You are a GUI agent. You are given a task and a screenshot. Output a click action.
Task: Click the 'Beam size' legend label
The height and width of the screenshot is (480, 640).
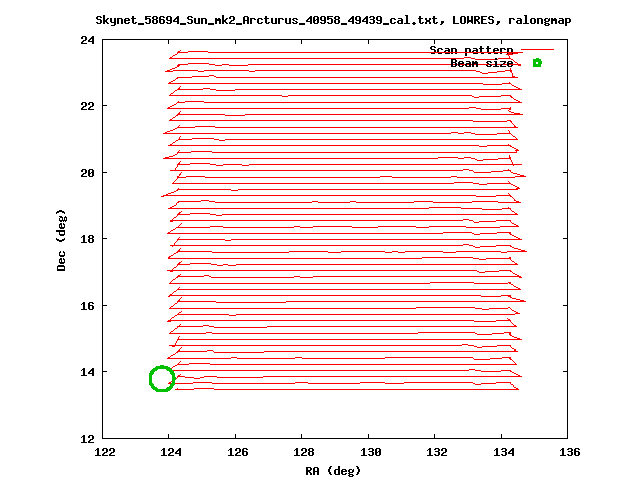482,63
